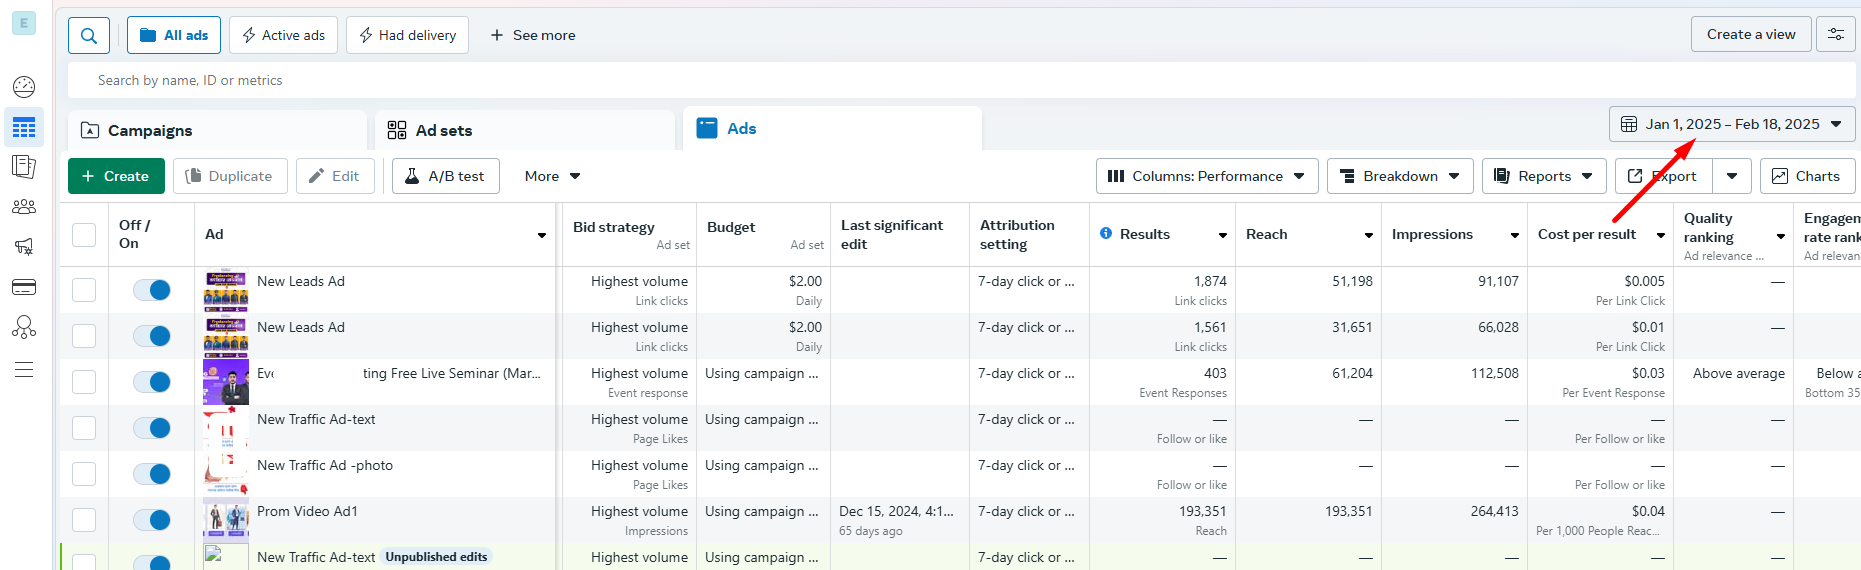Click the Prom Video Ad1 thumbnail
The height and width of the screenshot is (570, 1861).
tap(226, 520)
